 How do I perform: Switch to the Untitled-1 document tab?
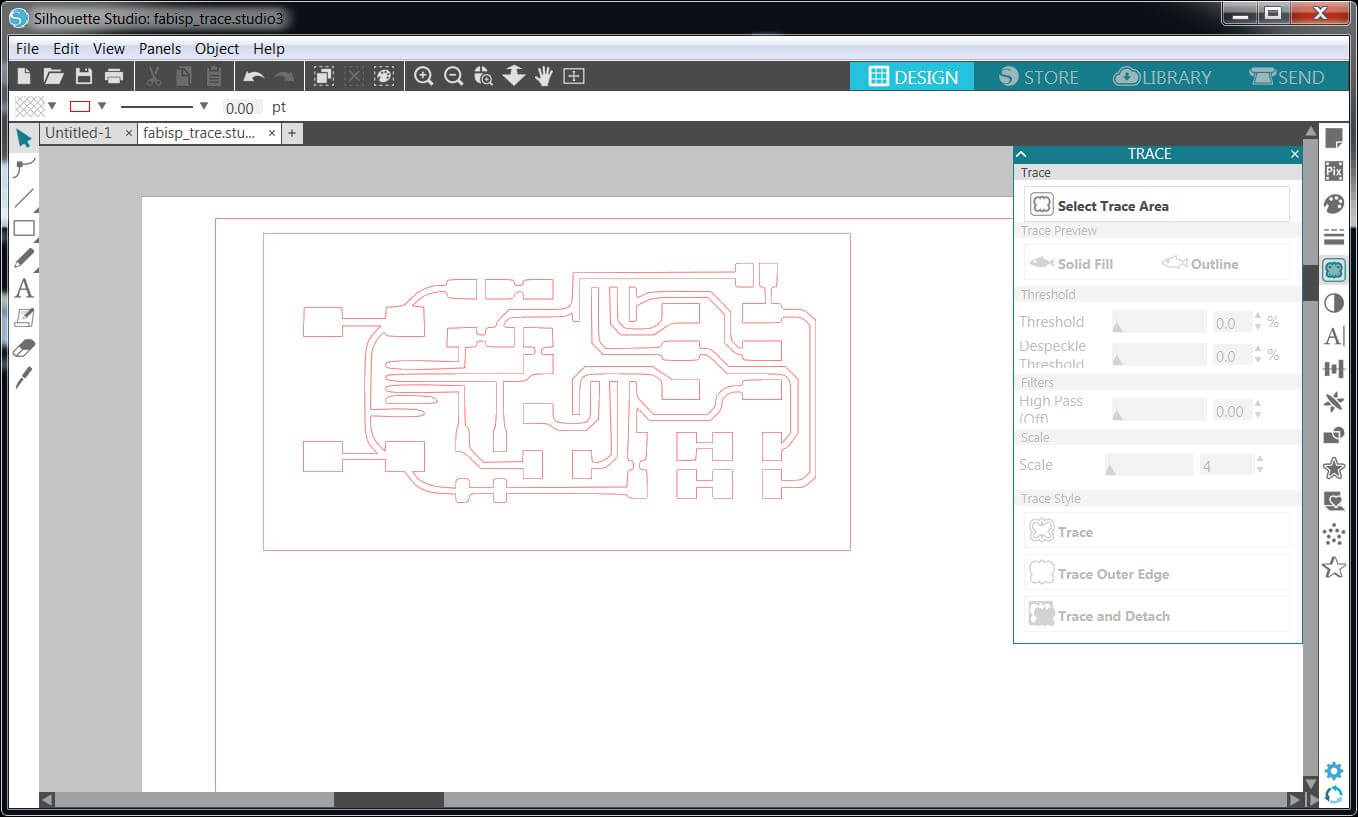pyautogui.click(x=79, y=133)
